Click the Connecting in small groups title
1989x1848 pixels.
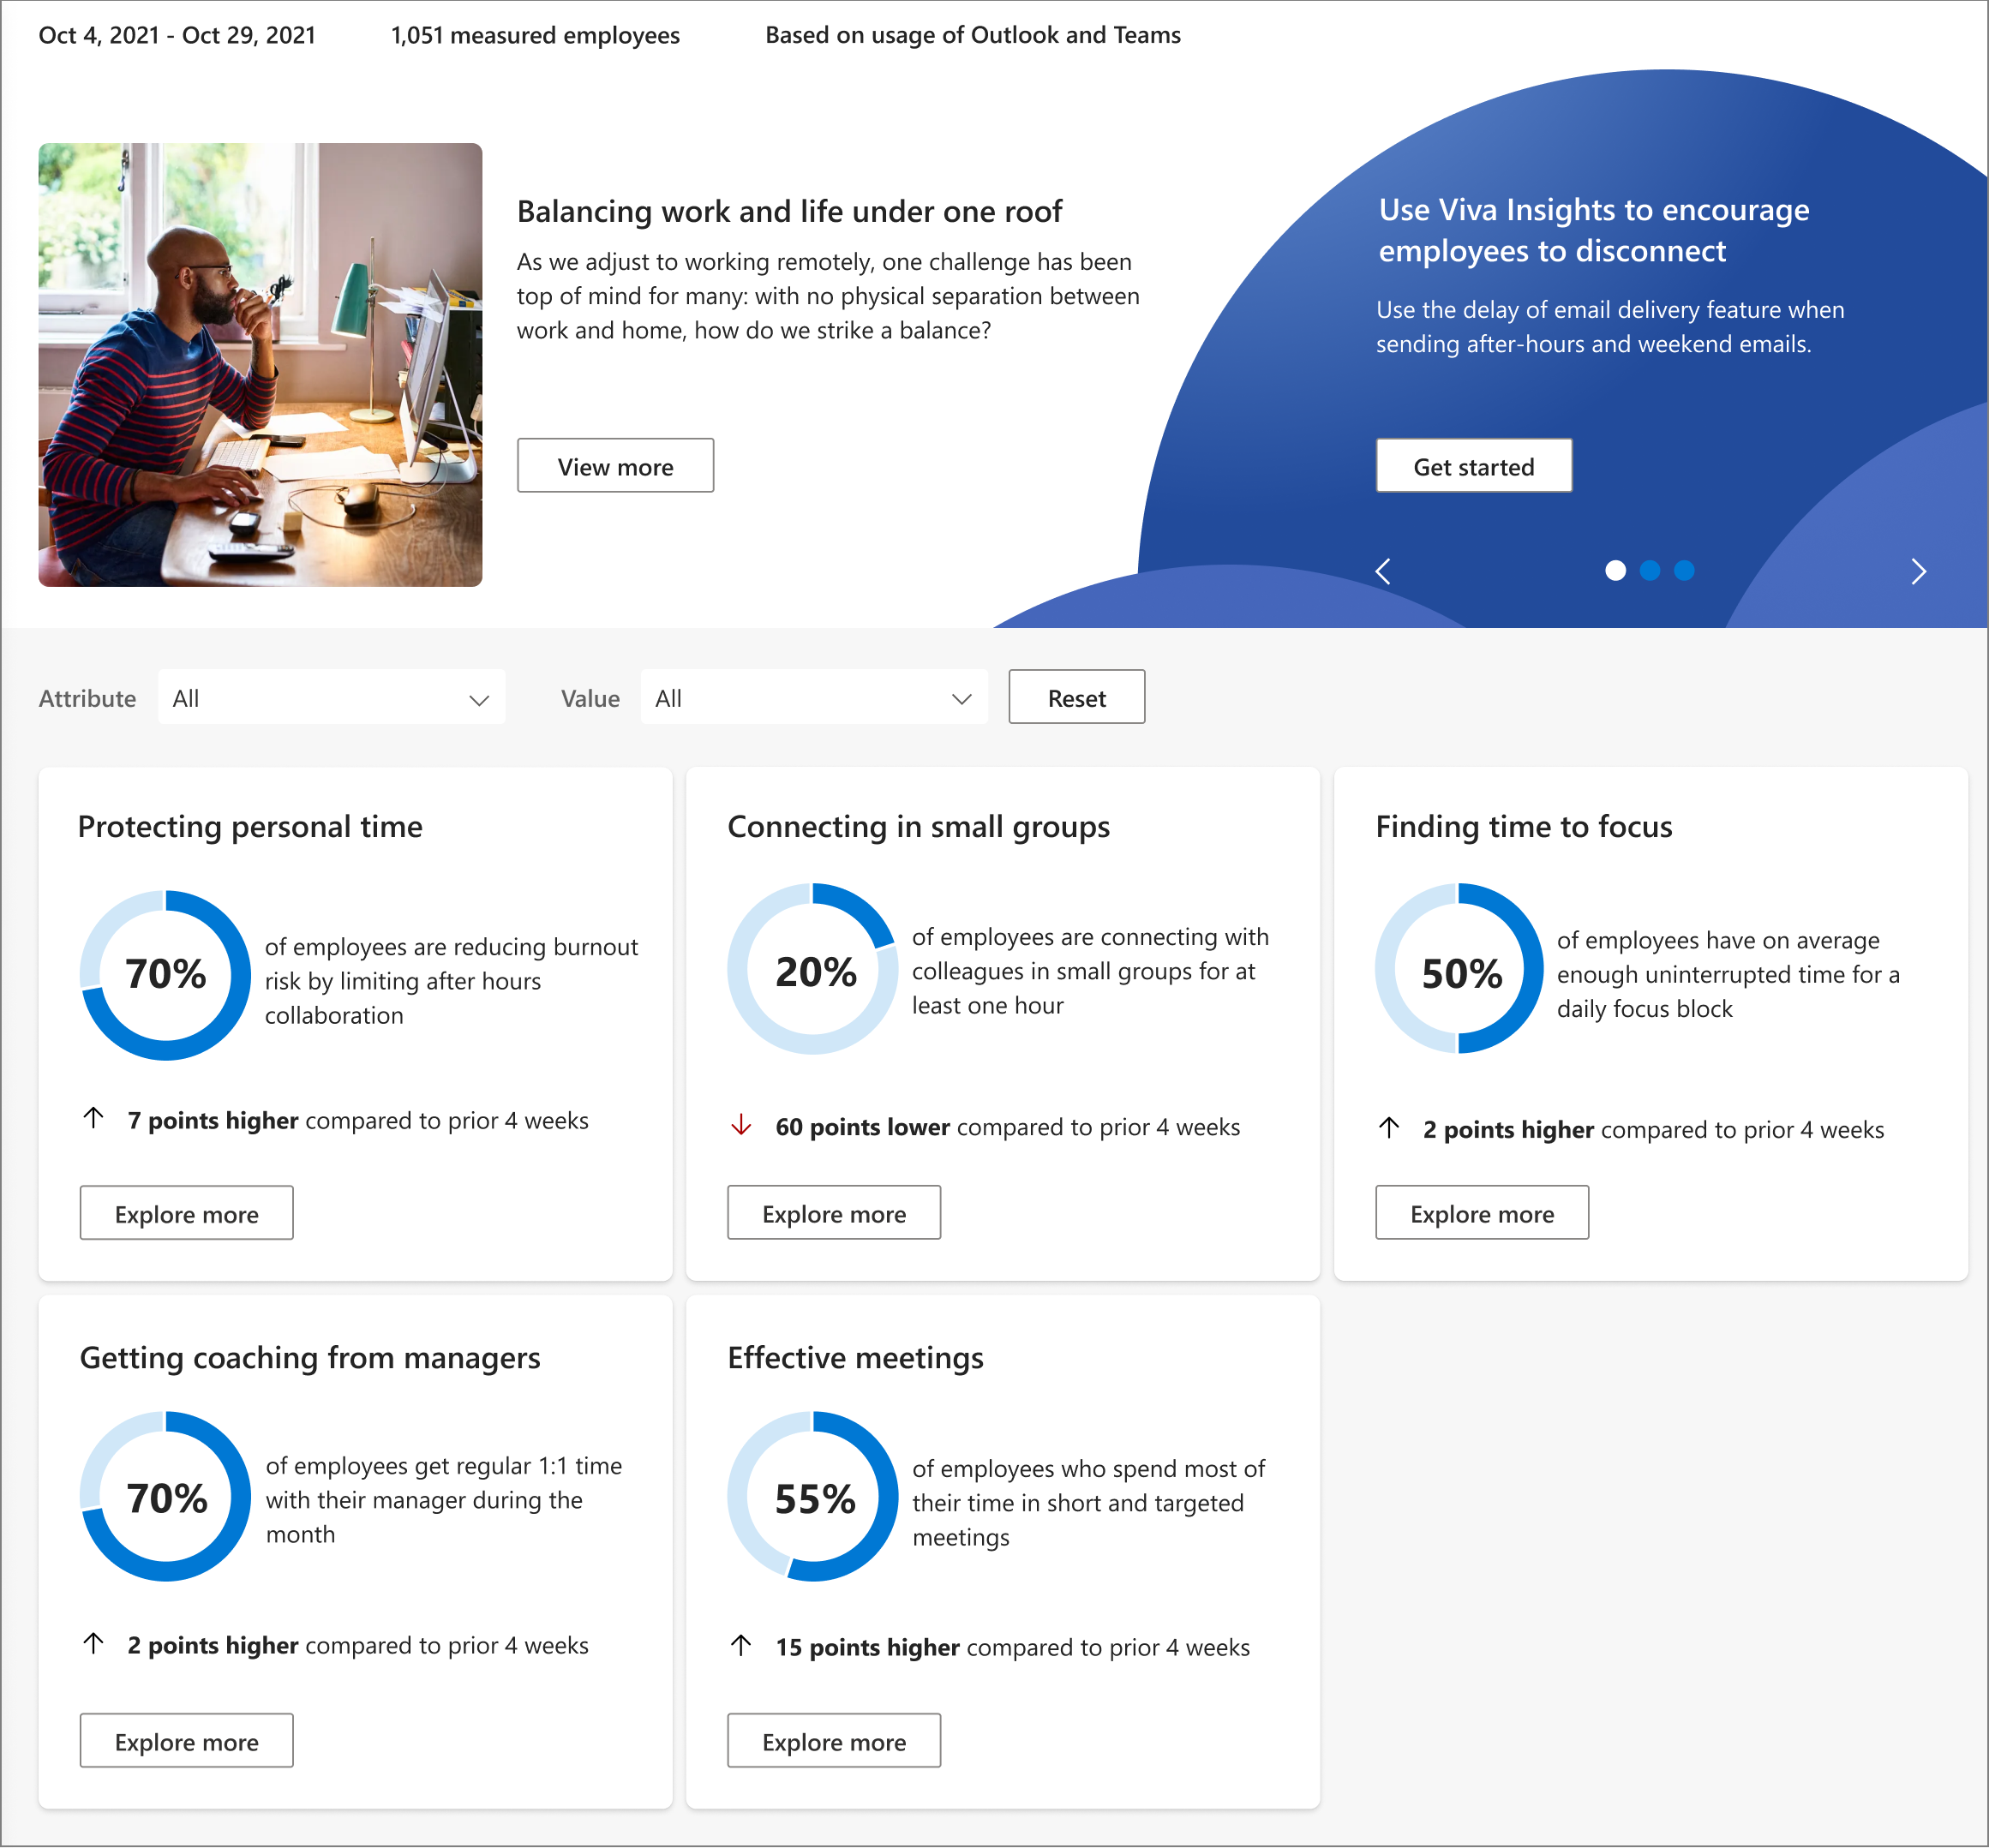918,827
